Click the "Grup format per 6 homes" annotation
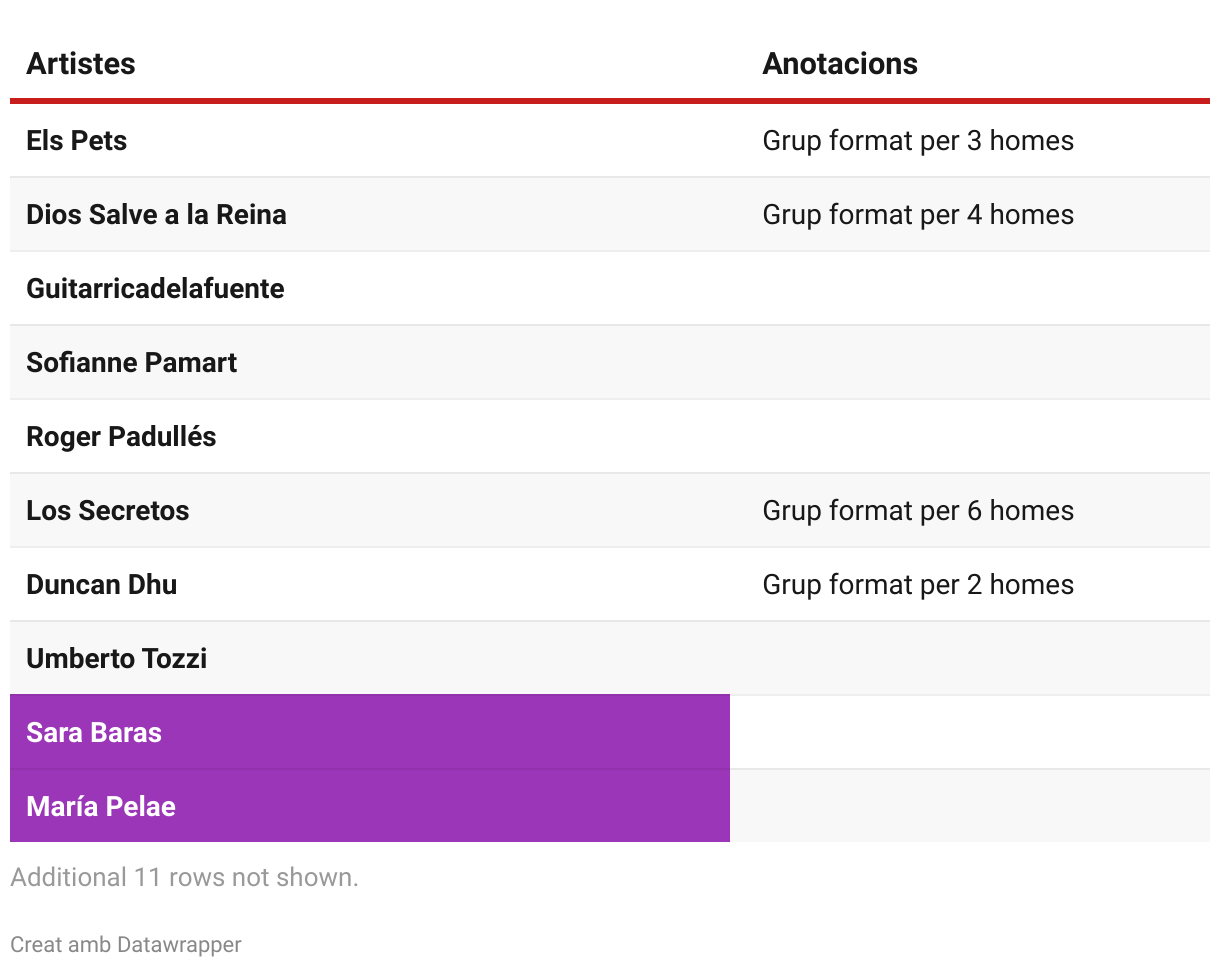The height and width of the screenshot is (968, 1220). (x=918, y=511)
